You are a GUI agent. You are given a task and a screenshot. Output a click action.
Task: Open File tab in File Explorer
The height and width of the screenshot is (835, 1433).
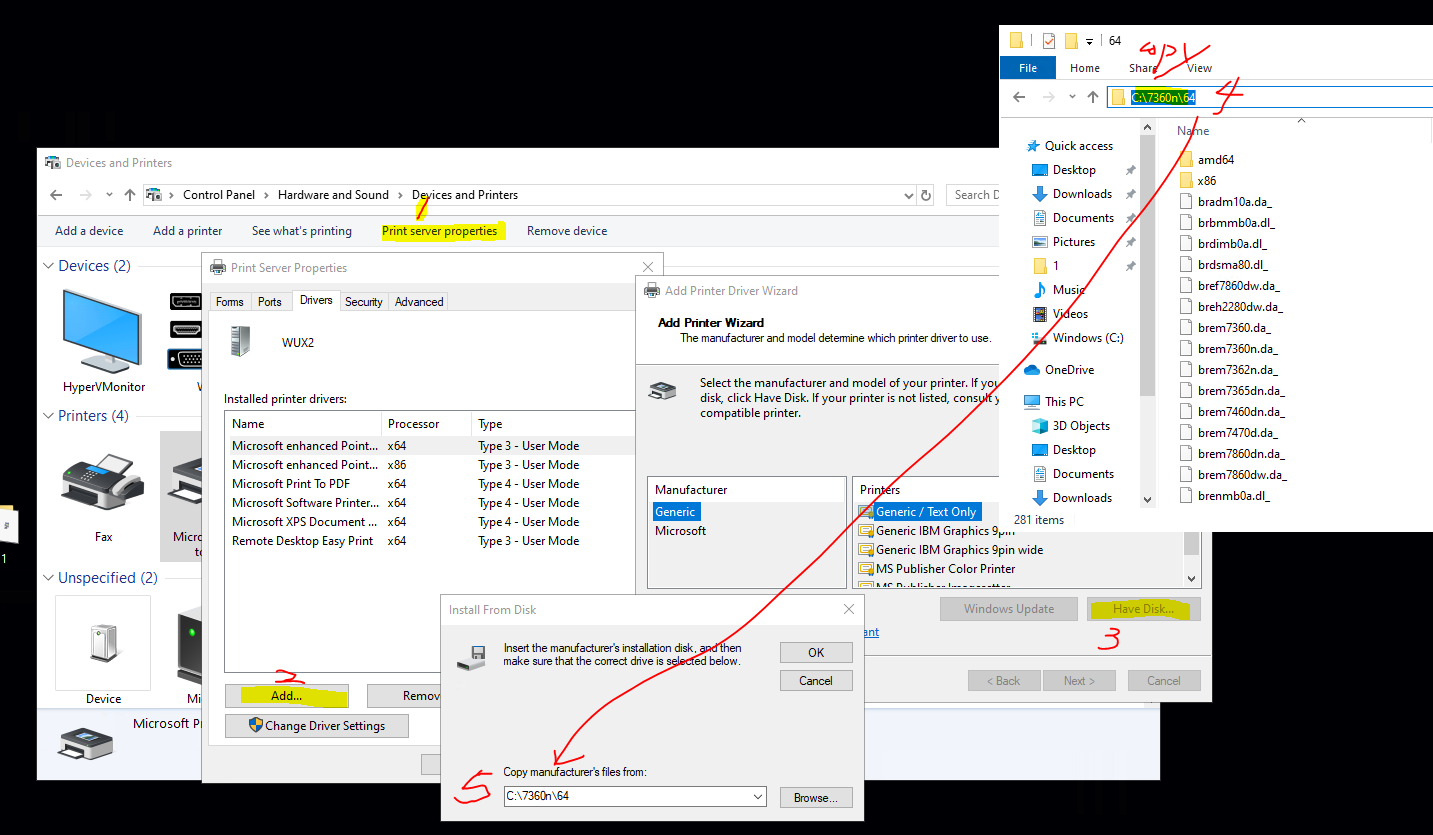[x=1028, y=68]
